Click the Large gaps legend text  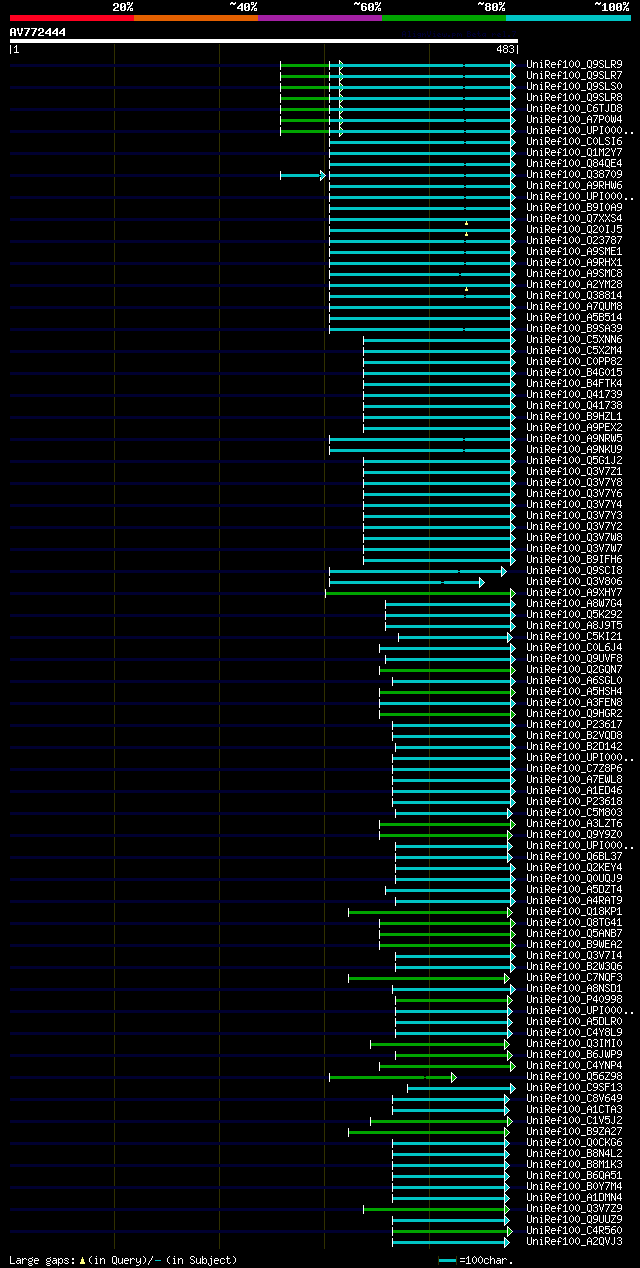(123, 1260)
